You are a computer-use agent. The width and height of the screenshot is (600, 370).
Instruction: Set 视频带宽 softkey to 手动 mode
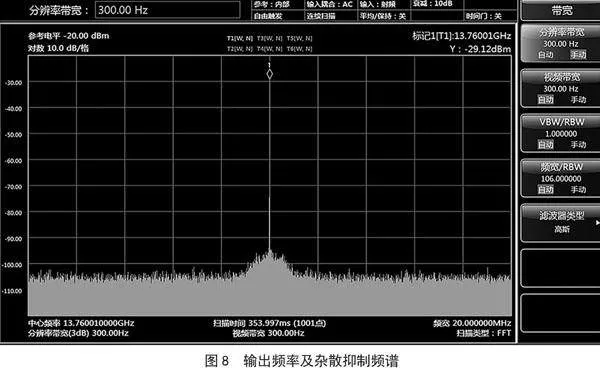click(x=578, y=99)
